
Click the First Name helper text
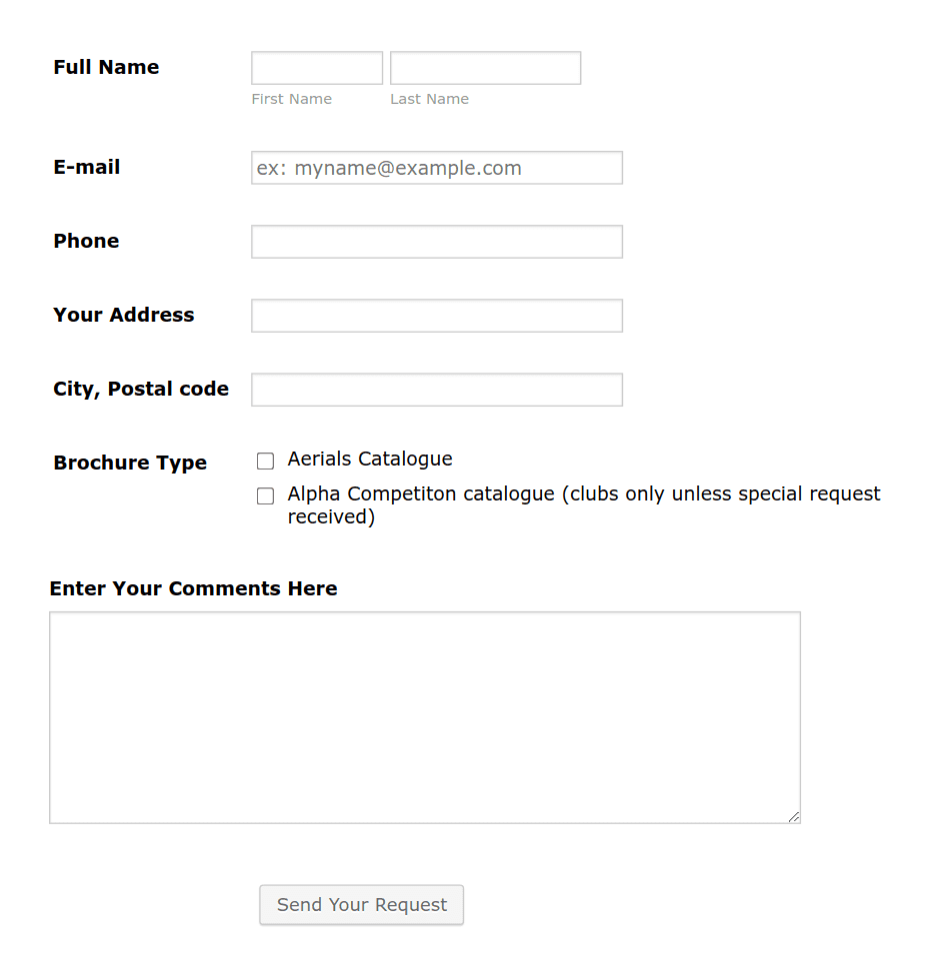pyautogui.click(x=291, y=98)
